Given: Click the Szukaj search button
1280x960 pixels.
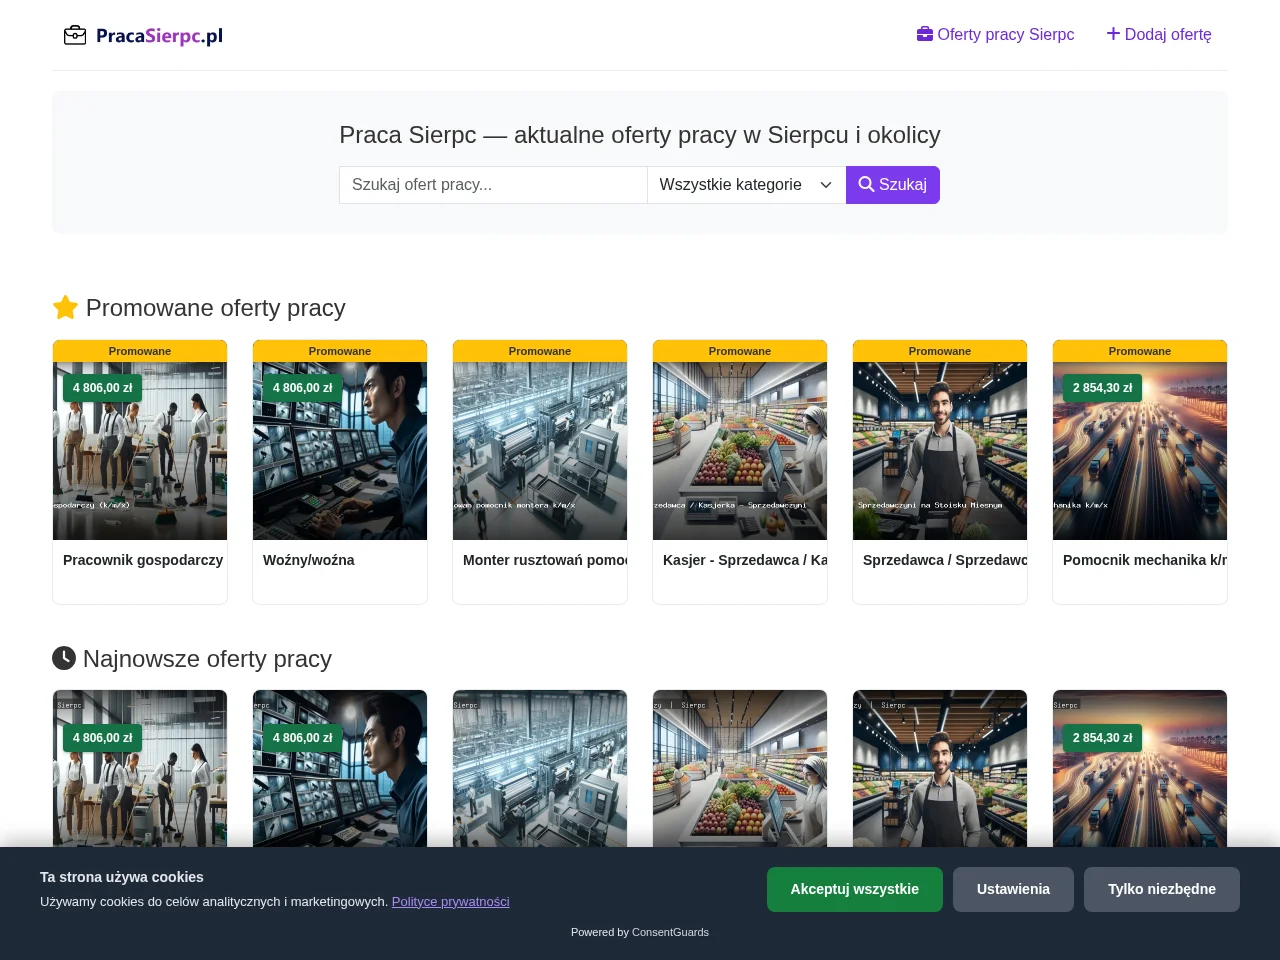Looking at the screenshot, I should coord(893,185).
